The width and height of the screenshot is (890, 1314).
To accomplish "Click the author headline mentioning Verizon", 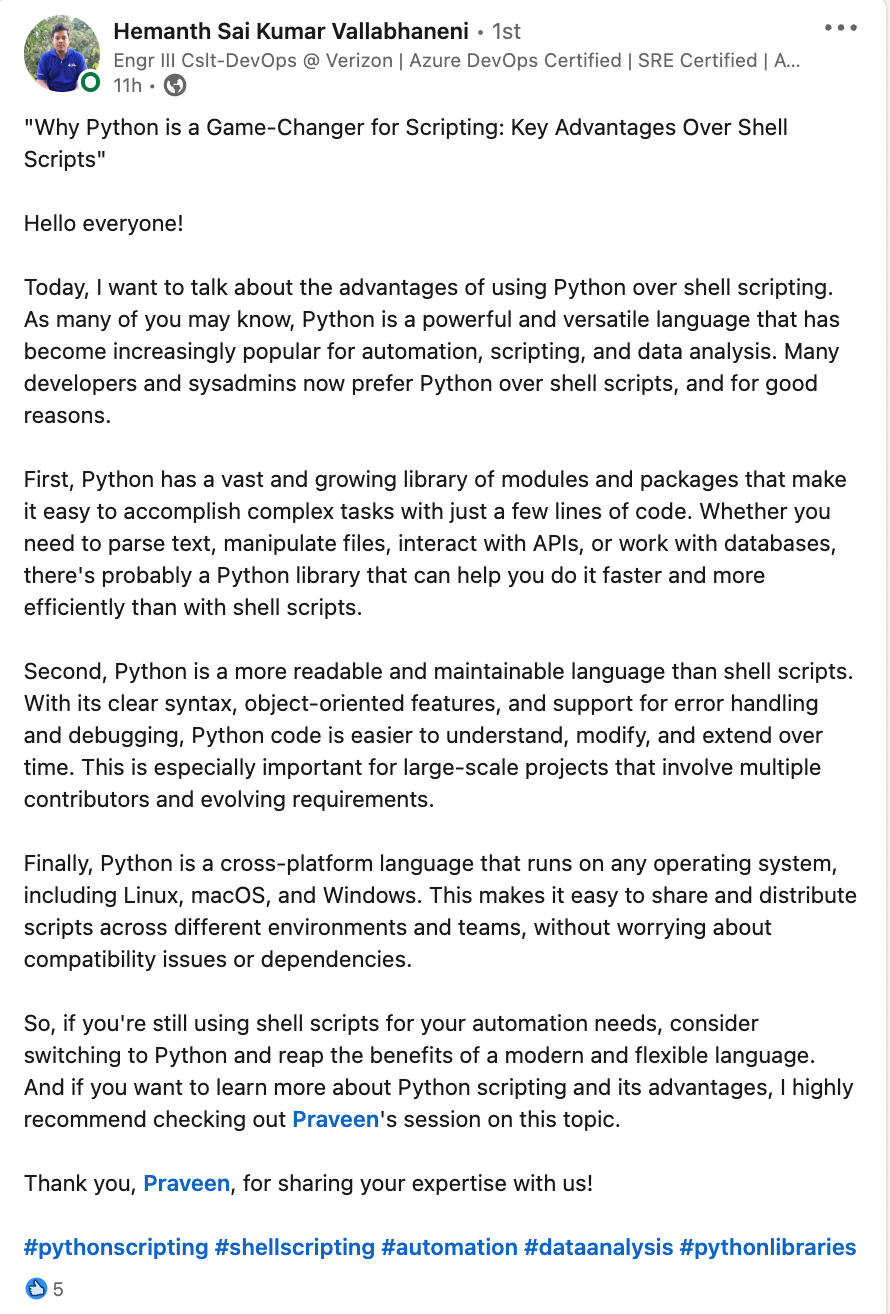I will pyautogui.click(x=457, y=60).
